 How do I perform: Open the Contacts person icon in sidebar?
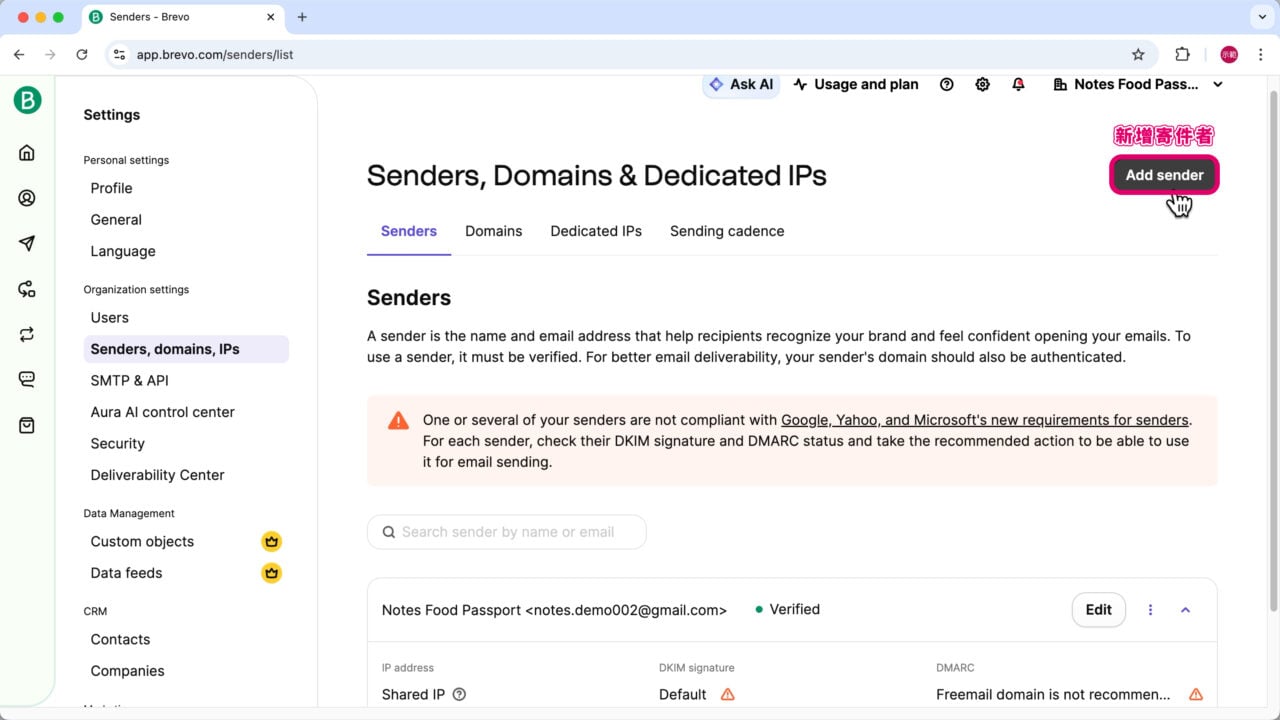27,198
